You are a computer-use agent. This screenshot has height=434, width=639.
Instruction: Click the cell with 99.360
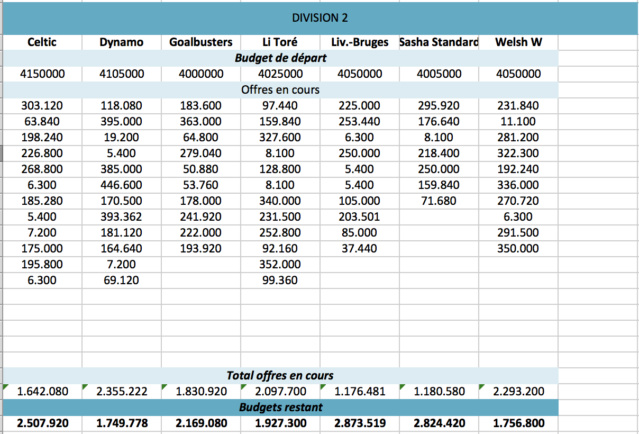(x=280, y=280)
